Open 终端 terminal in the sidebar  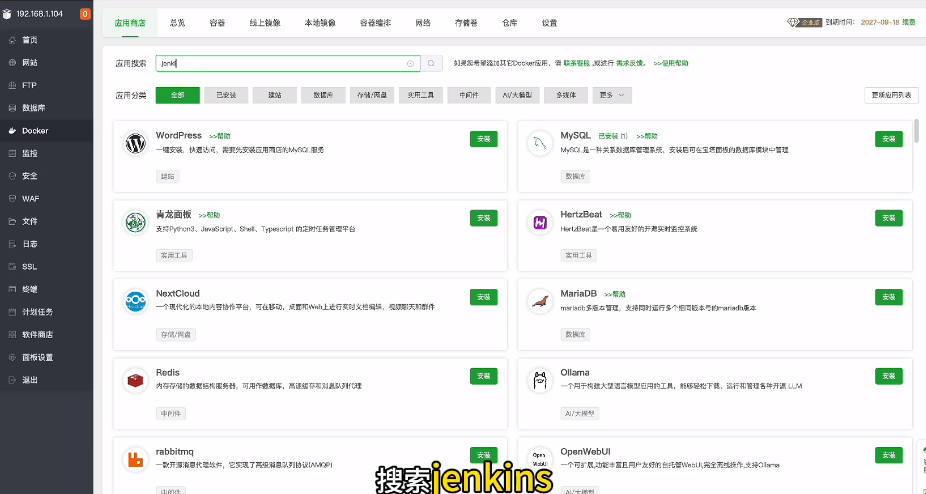[46, 289]
